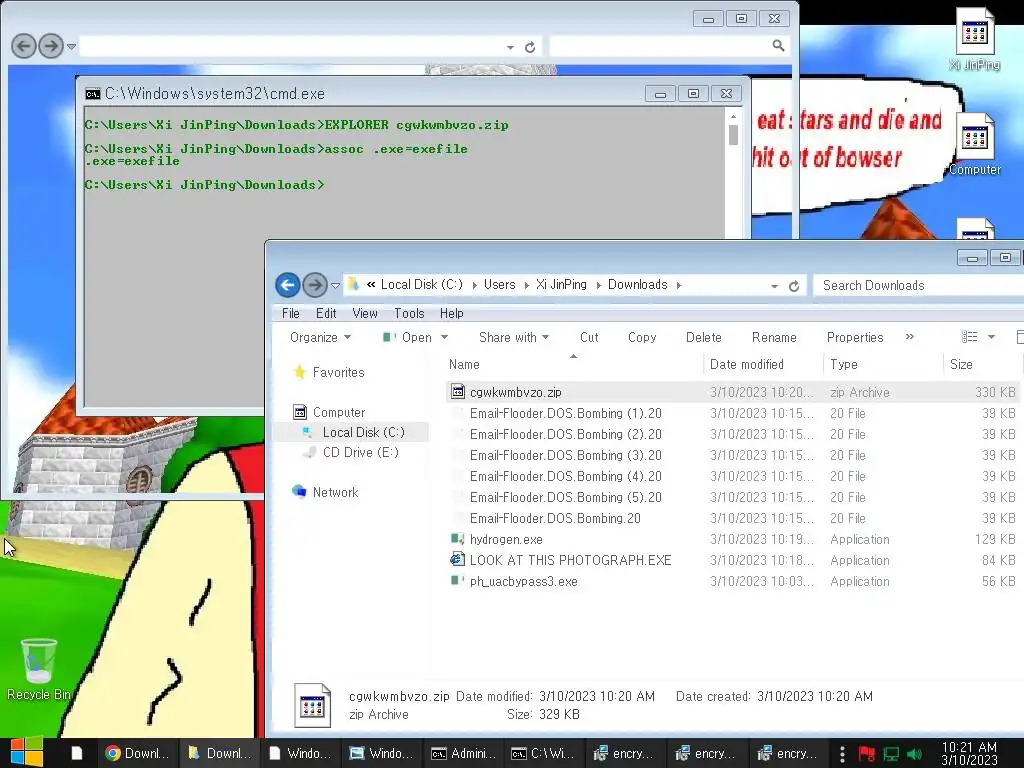Click the Back arrow in Downloads explorer

point(287,285)
